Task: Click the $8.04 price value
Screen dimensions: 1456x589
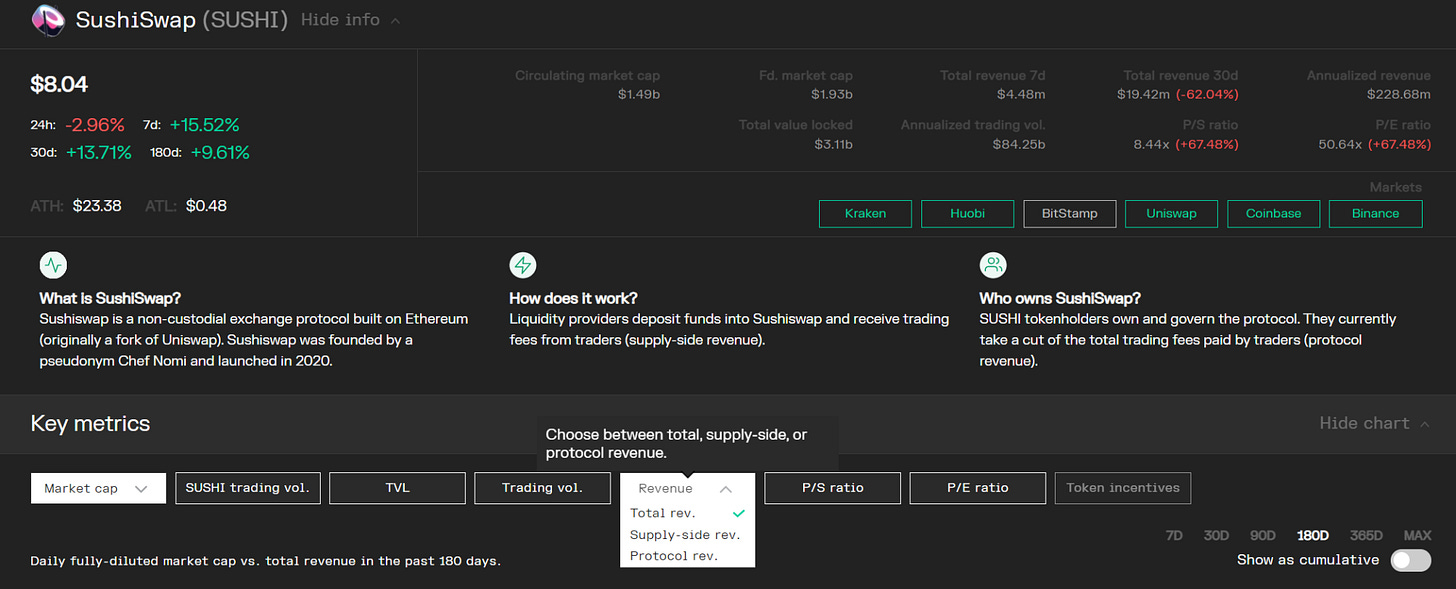Action: (x=59, y=85)
